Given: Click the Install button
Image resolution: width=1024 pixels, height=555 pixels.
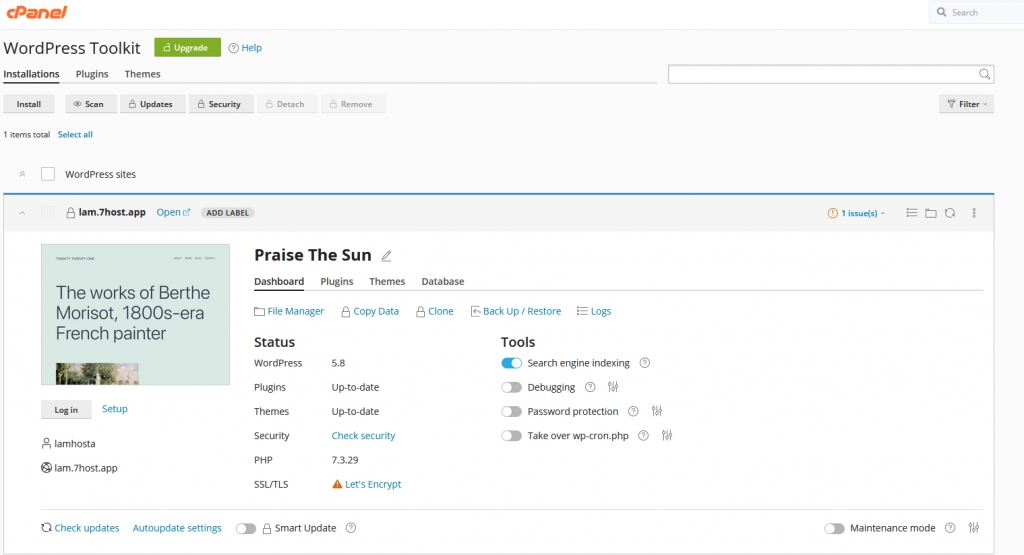Looking at the screenshot, I should (x=29, y=104).
